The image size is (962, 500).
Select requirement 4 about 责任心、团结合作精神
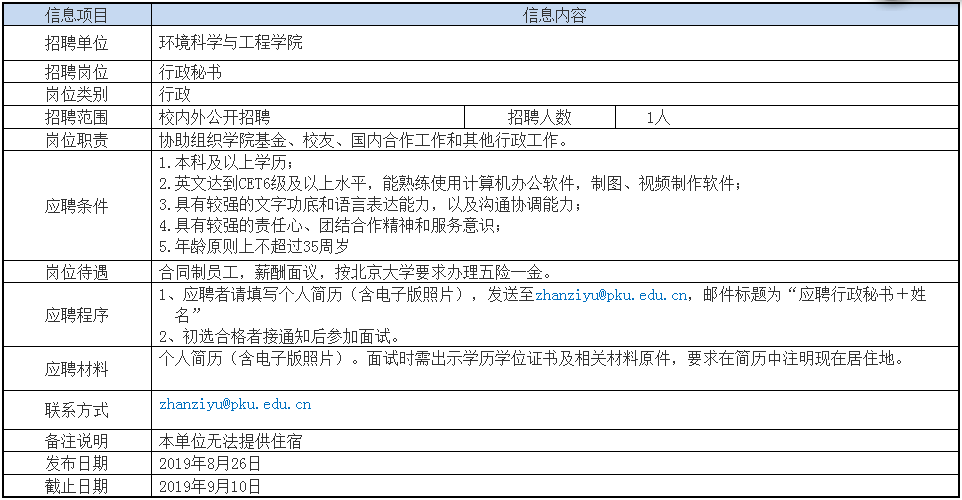click(331, 225)
